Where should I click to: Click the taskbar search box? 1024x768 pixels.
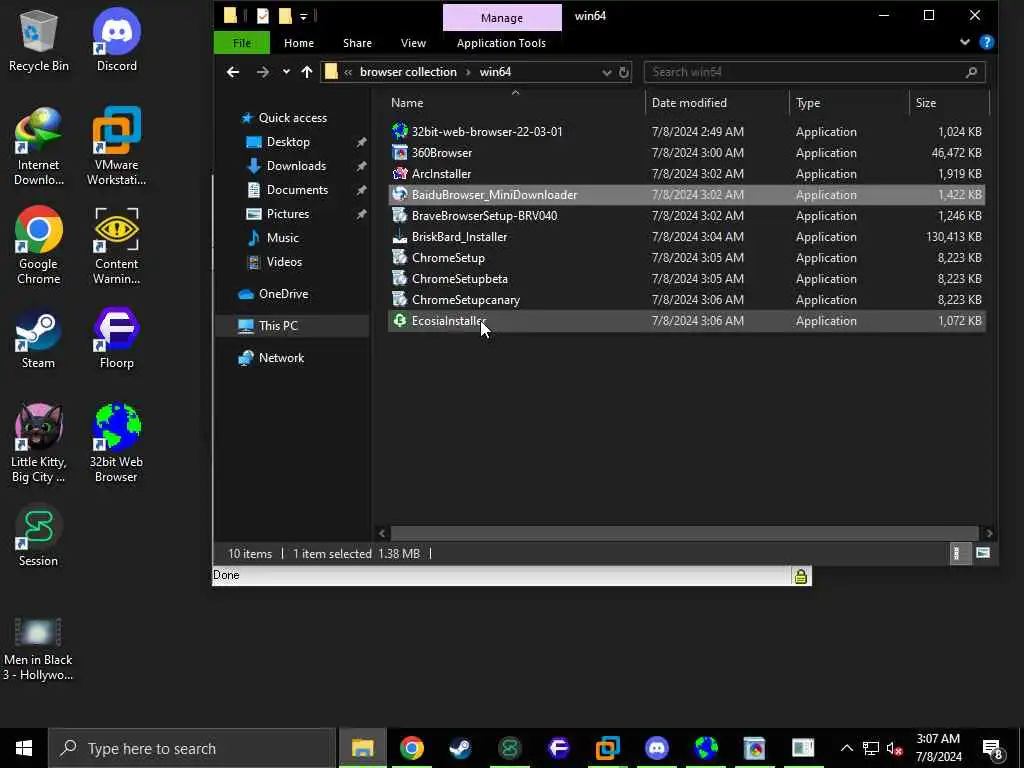pos(192,748)
